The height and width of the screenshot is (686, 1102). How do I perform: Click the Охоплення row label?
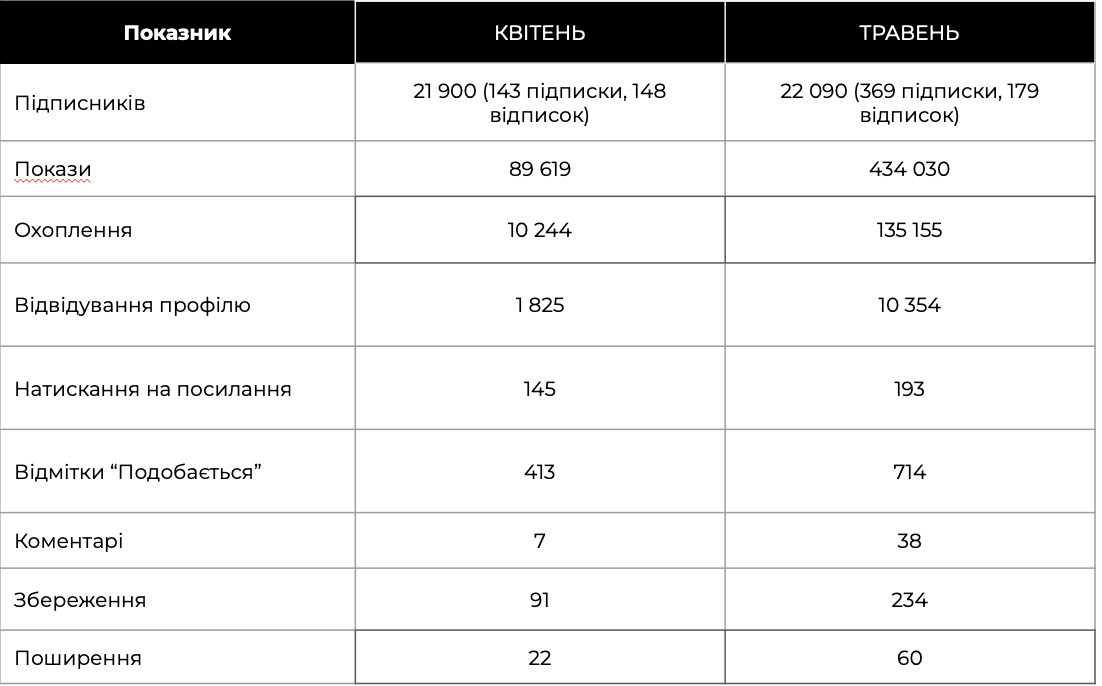tap(73, 230)
